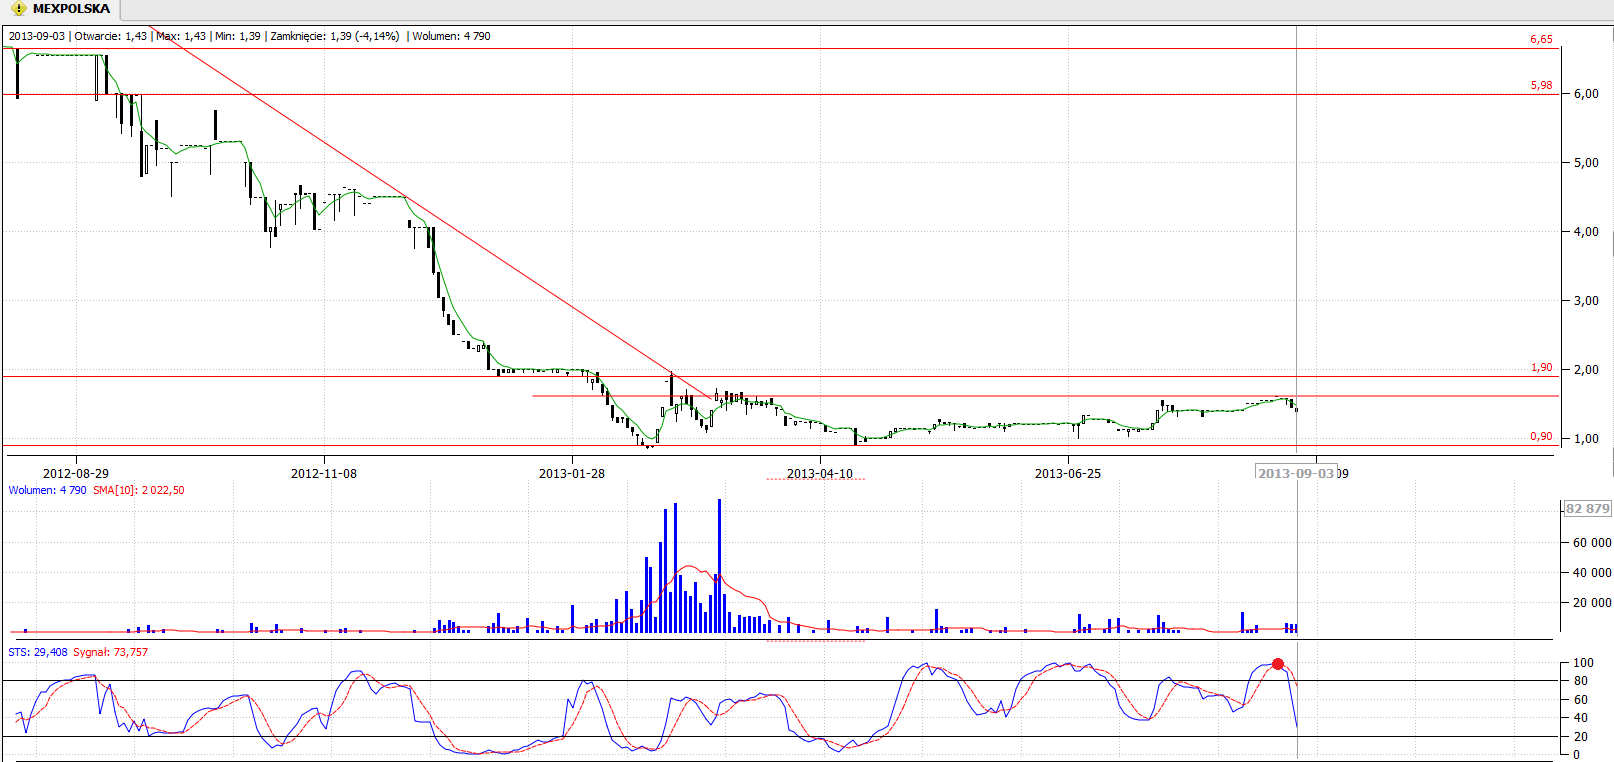Click the red dot on stochastic peak
Viewport: 1614px width, 762px height.
1278,664
